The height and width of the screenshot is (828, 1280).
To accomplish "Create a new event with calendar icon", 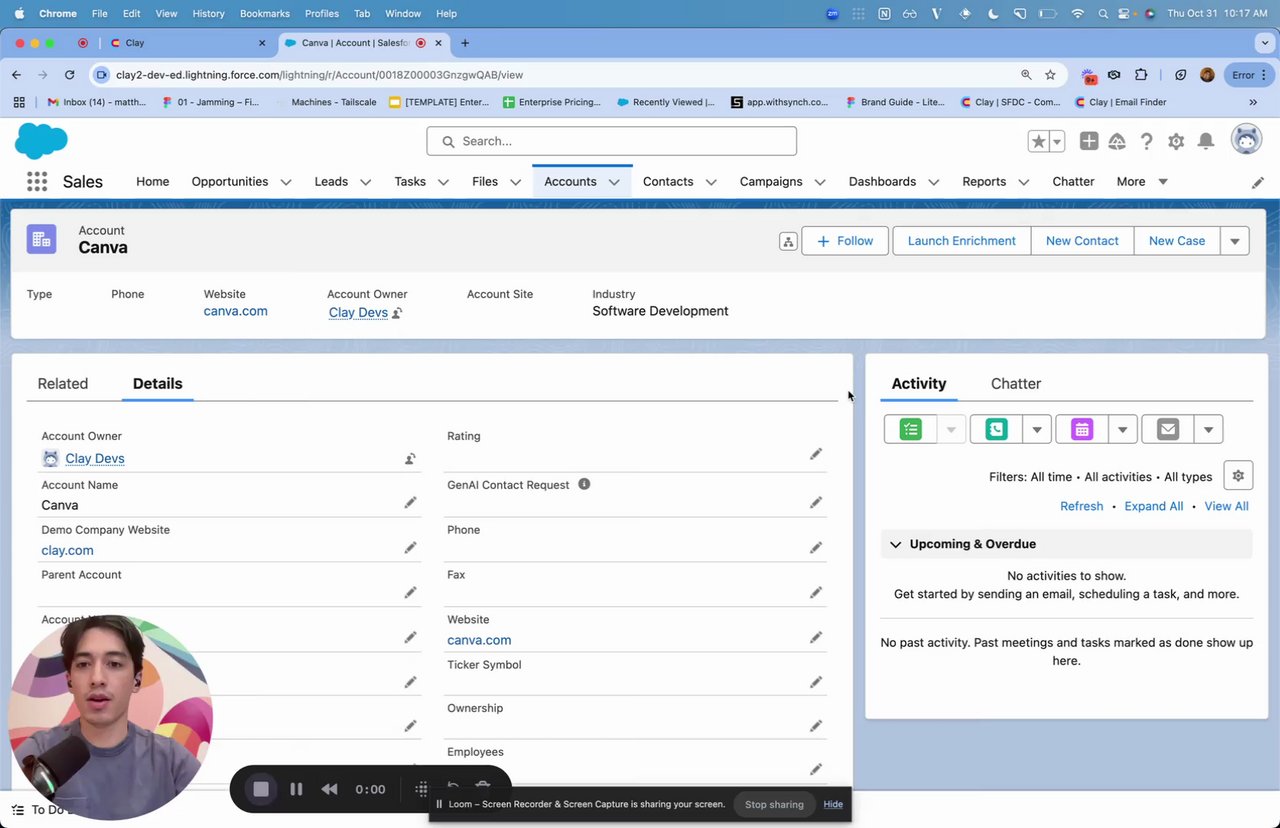I will coord(1081,430).
